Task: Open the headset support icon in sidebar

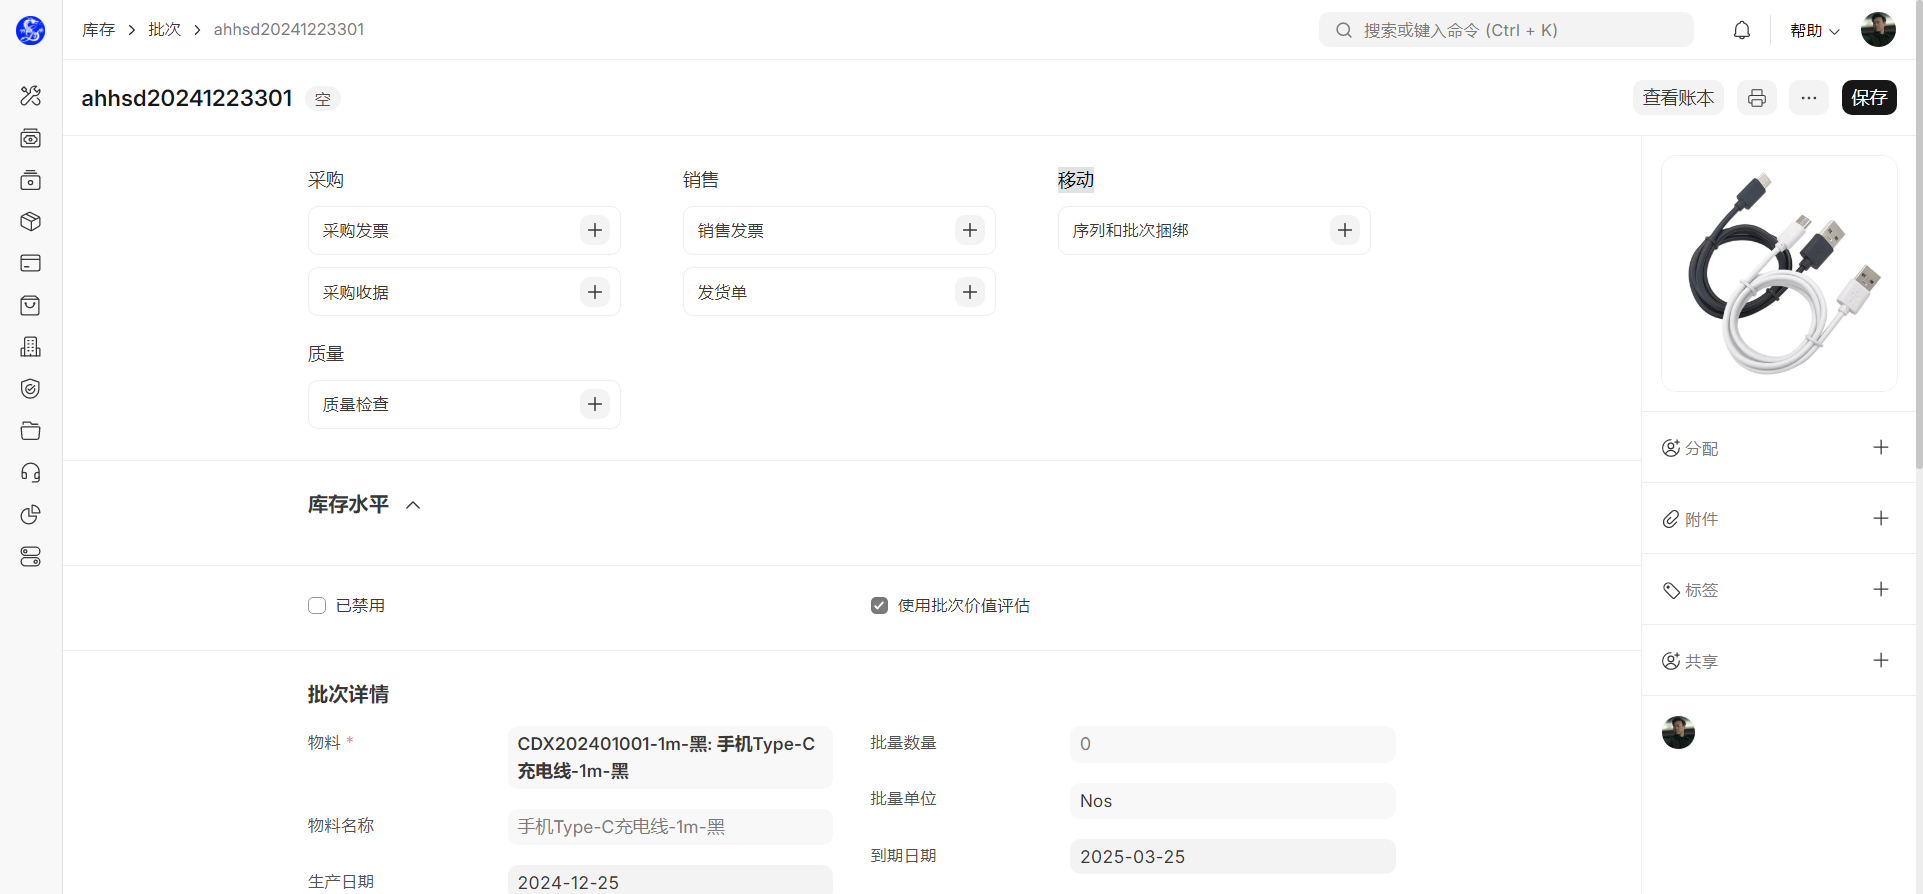Action: [31, 473]
